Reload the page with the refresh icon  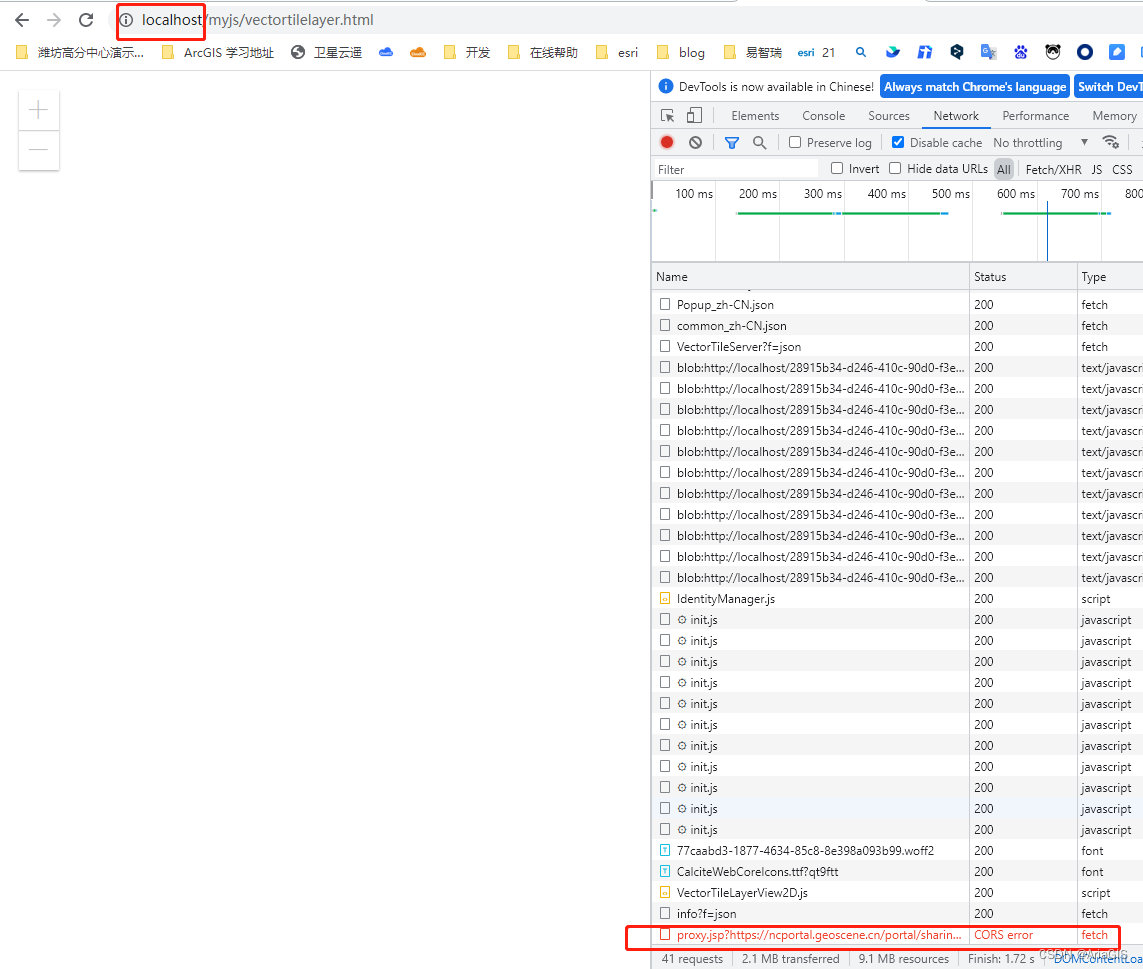86,20
